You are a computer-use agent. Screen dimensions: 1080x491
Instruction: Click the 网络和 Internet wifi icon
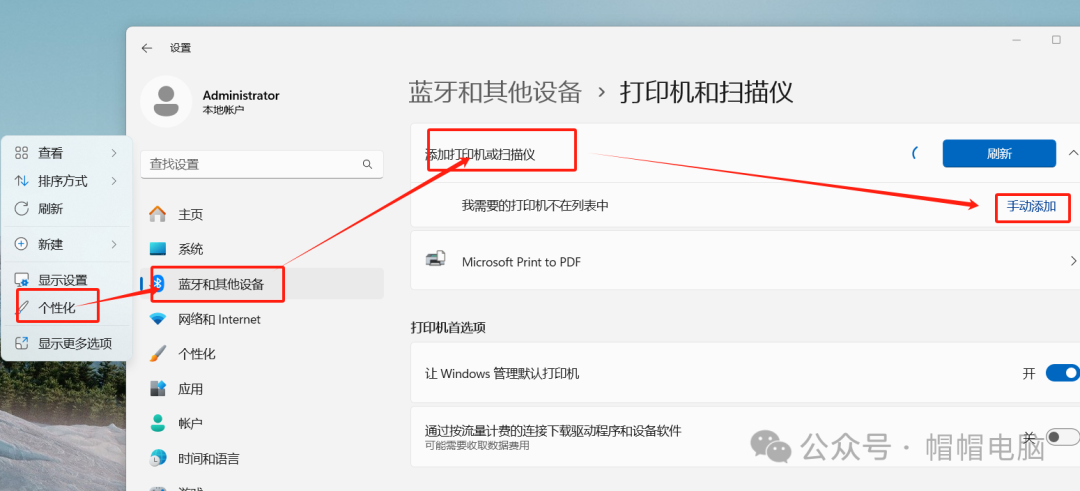[158, 319]
